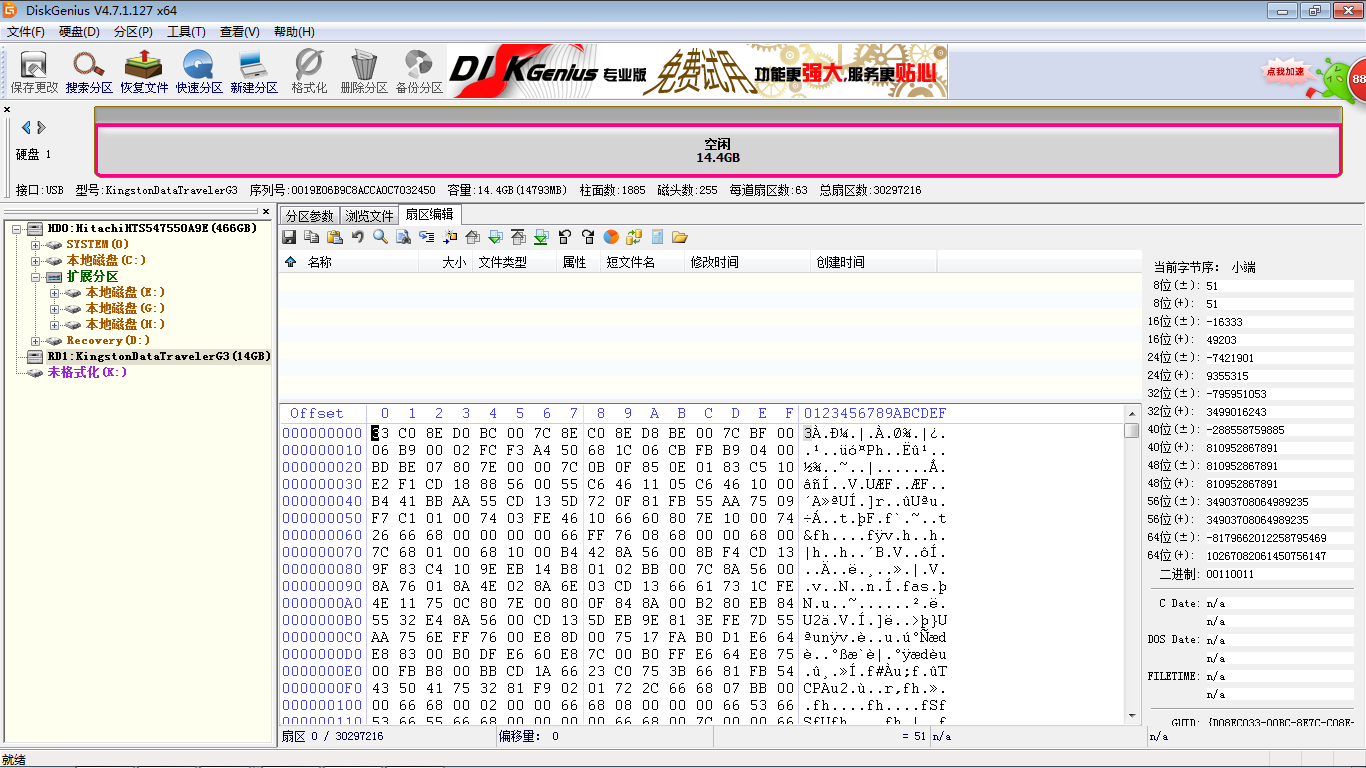Click the copy icon in the sector editor toolbar
1366x768 pixels.
[311, 237]
